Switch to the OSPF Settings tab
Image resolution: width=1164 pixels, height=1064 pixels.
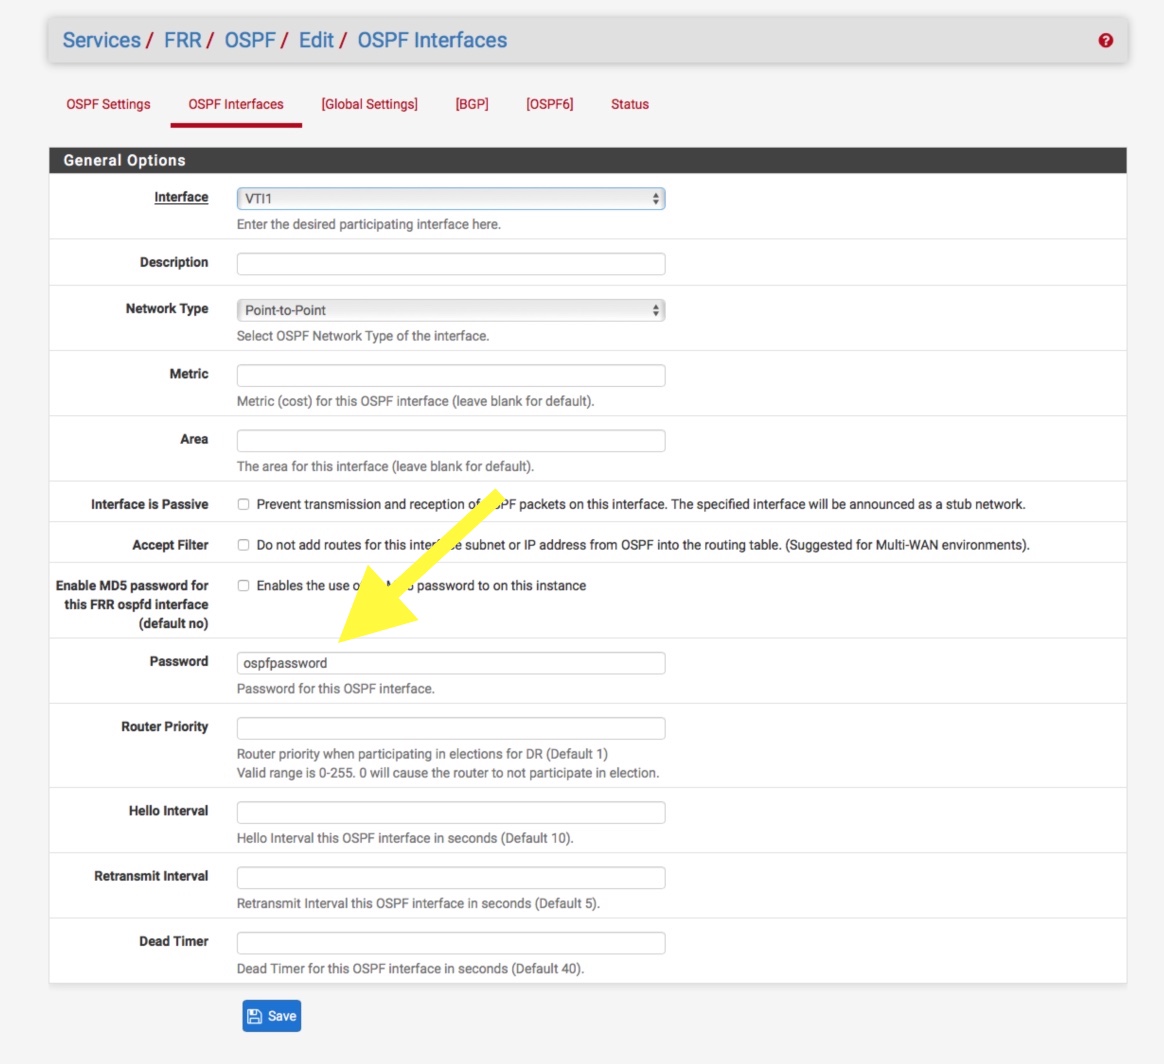108,104
